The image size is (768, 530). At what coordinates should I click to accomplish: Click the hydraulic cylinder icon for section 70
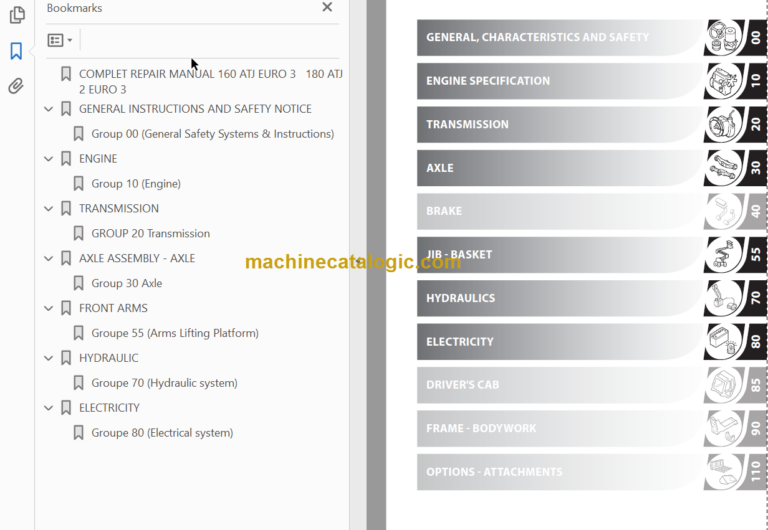[724, 298]
